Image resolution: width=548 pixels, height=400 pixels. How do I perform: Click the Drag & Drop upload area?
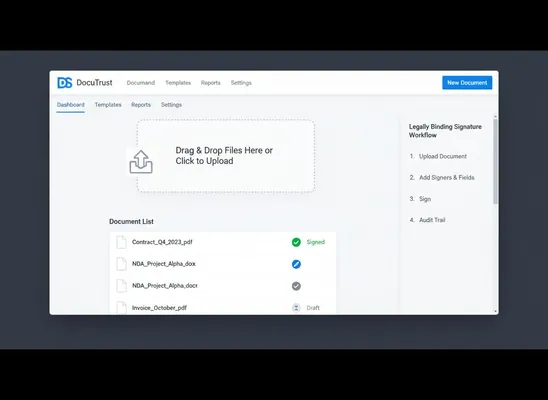pos(226,156)
